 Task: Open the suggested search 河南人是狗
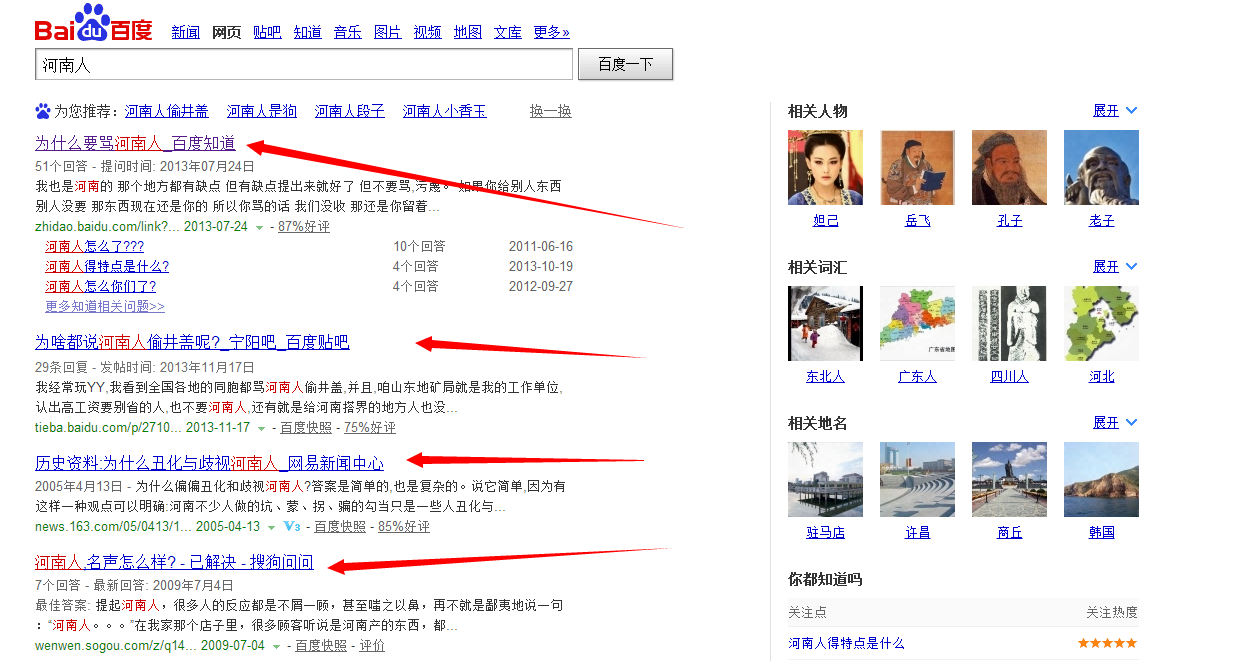coord(262,111)
